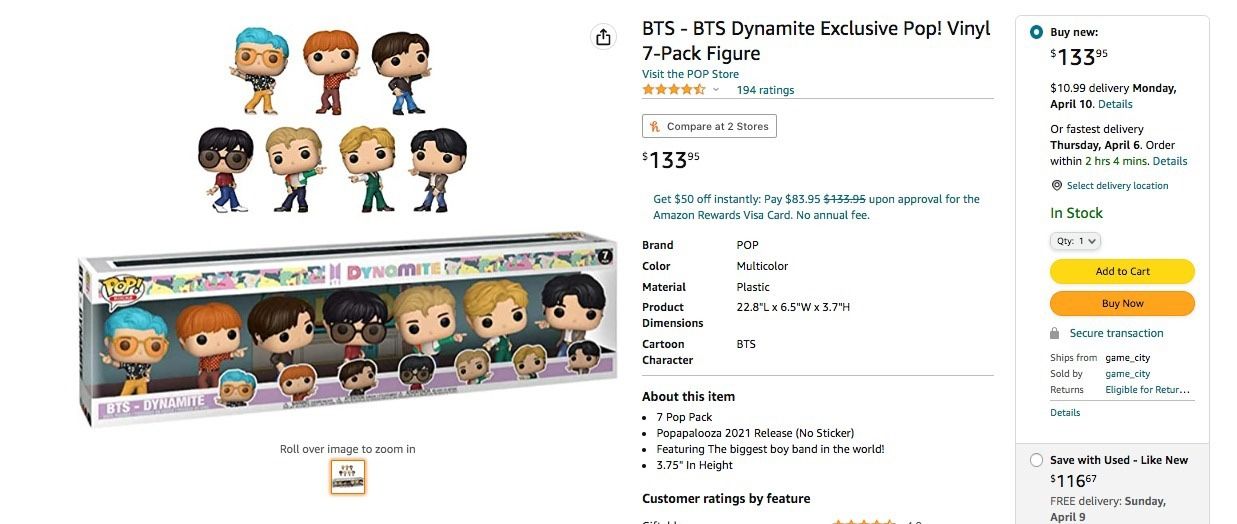Image resolution: width=1237 pixels, height=524 pixels.
Task: Click the Secure transaction lock icon
Action: (1055, 333)
